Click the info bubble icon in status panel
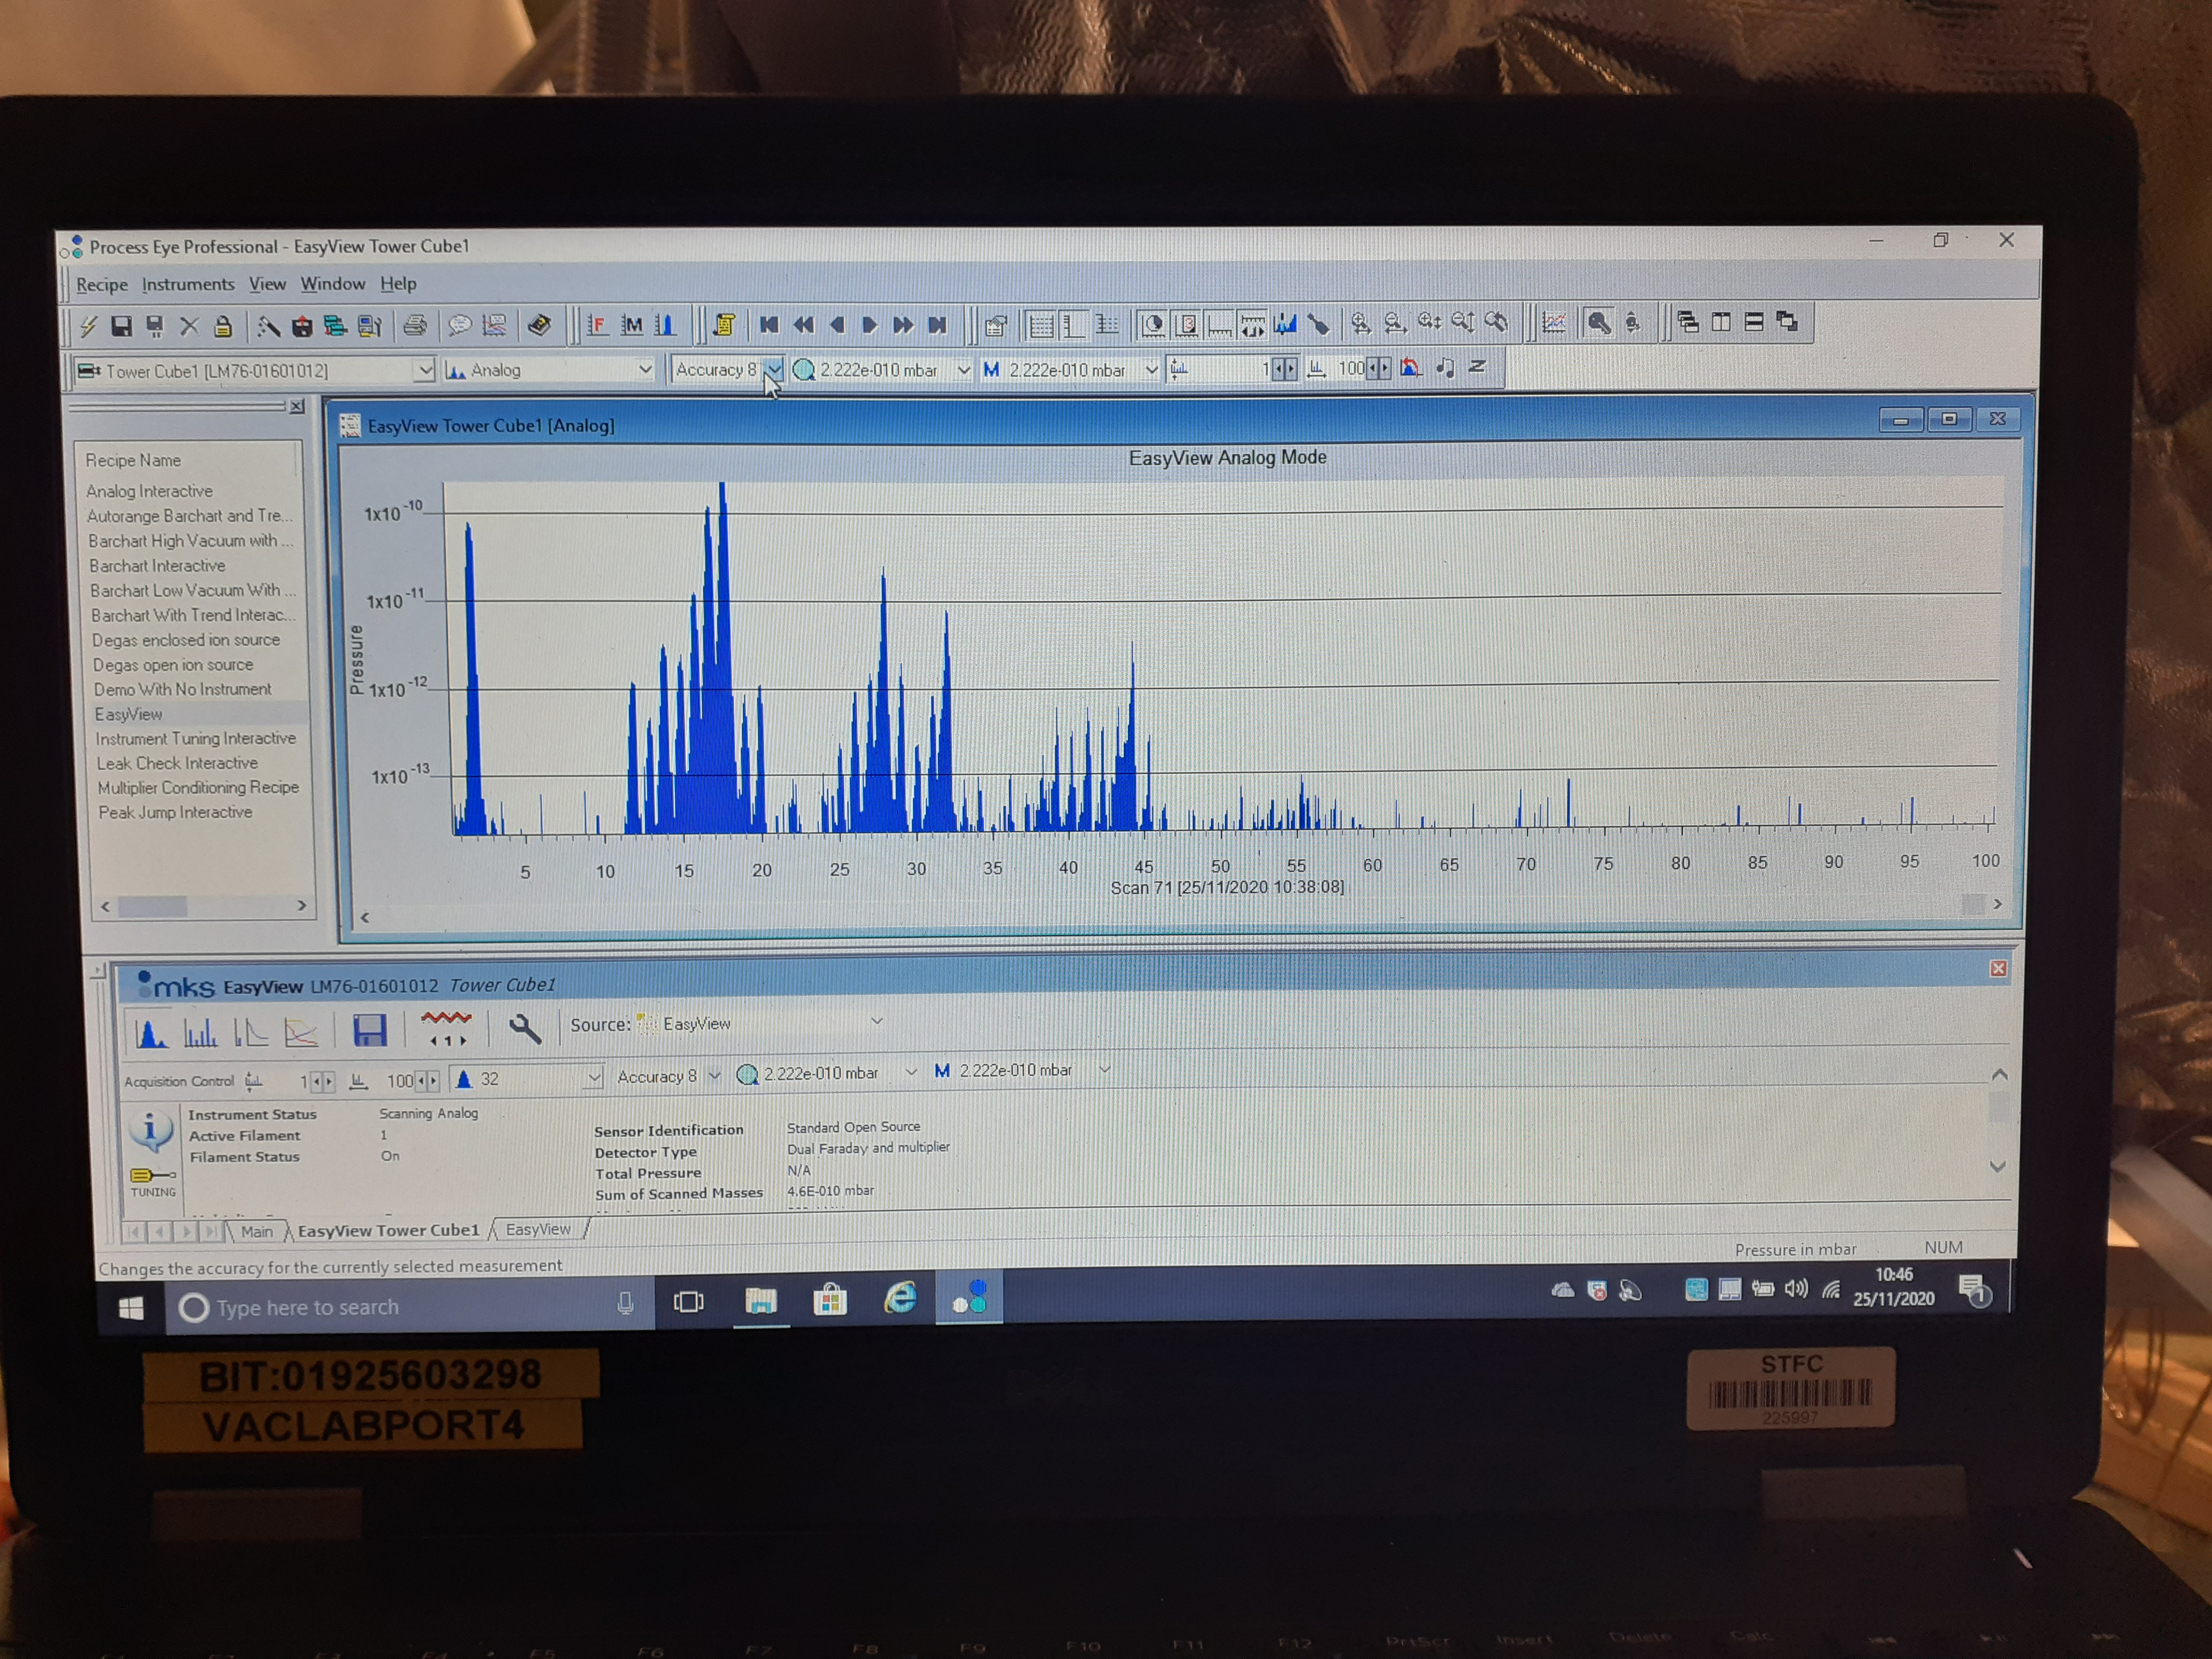The image size is (2212, 1659). click(x=150, y=1131)
